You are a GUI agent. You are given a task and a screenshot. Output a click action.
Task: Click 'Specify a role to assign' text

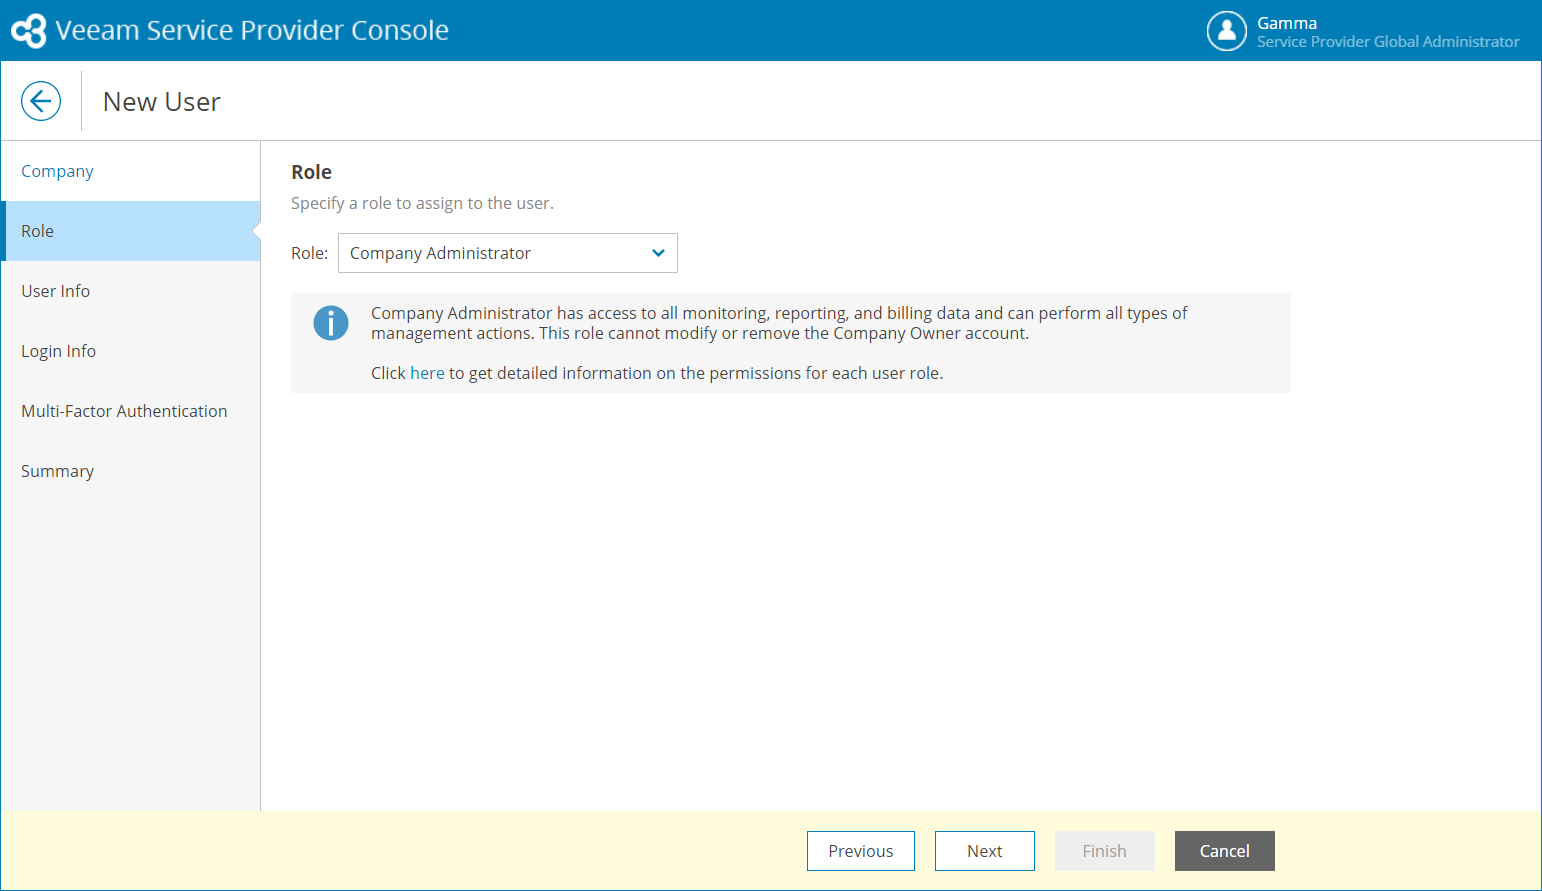(422, 203)
